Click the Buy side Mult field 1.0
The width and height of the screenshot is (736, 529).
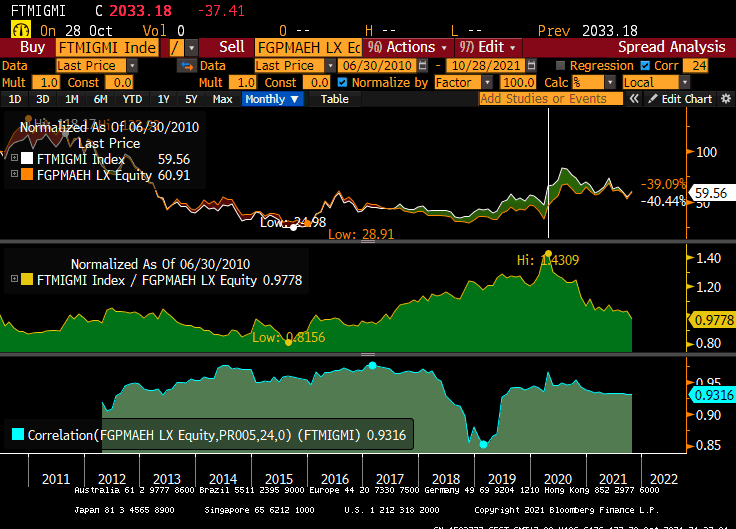click(46, 83)
